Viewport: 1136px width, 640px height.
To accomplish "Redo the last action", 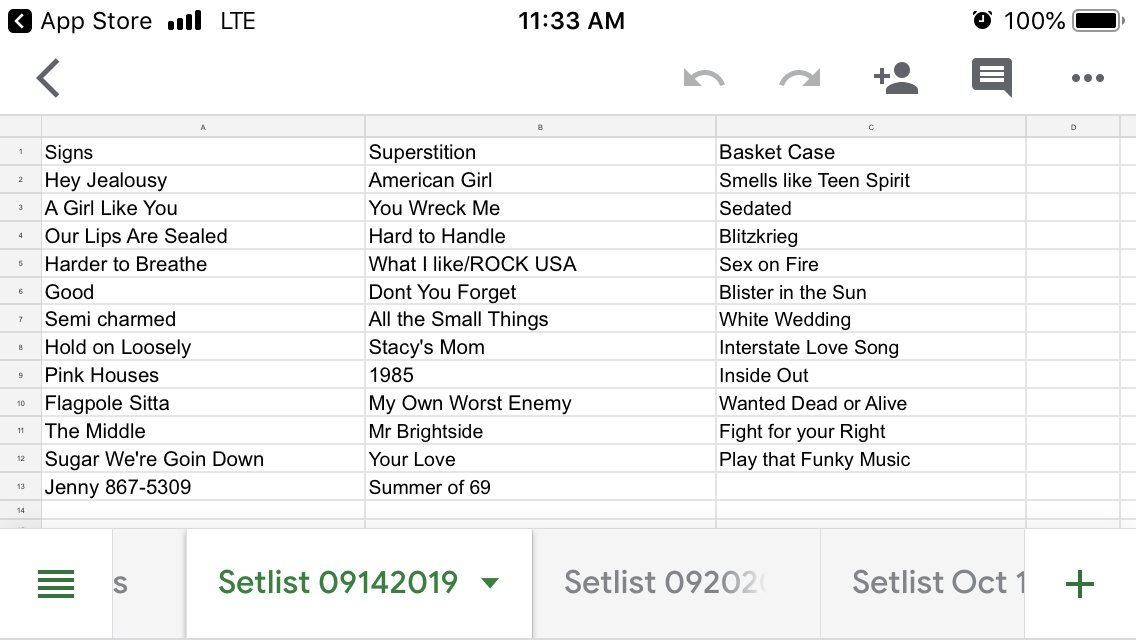I will [800, 78].
